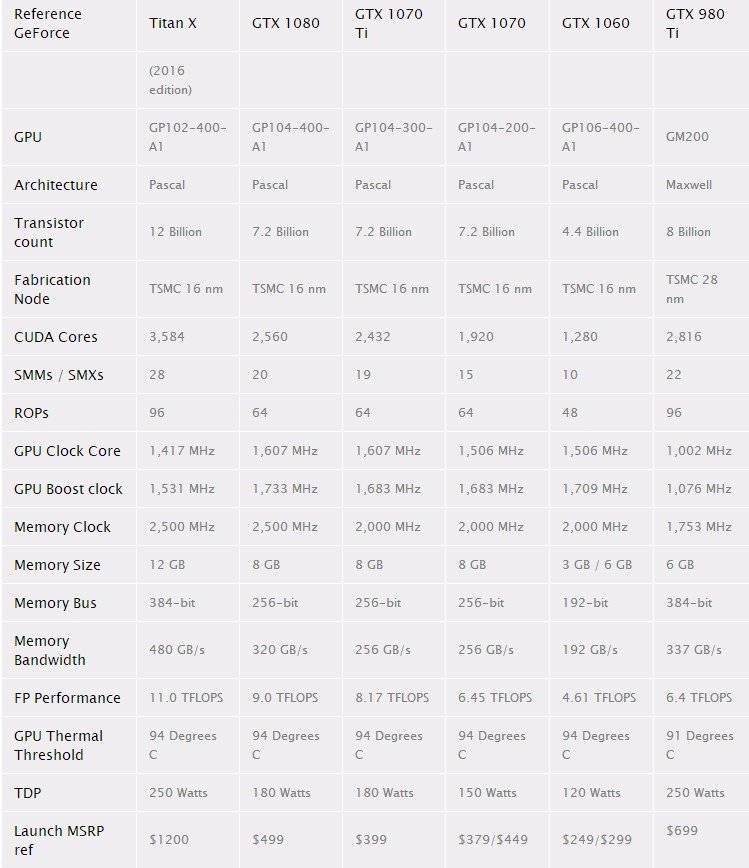
Task: Select the CUDA Cores row label
Action: (56, 337)
